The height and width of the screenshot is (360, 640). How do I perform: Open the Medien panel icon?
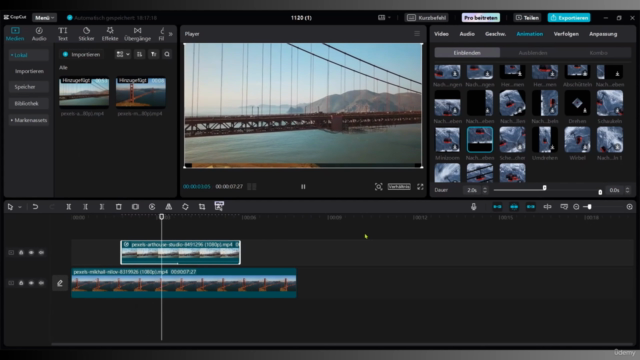click(15, 34)
